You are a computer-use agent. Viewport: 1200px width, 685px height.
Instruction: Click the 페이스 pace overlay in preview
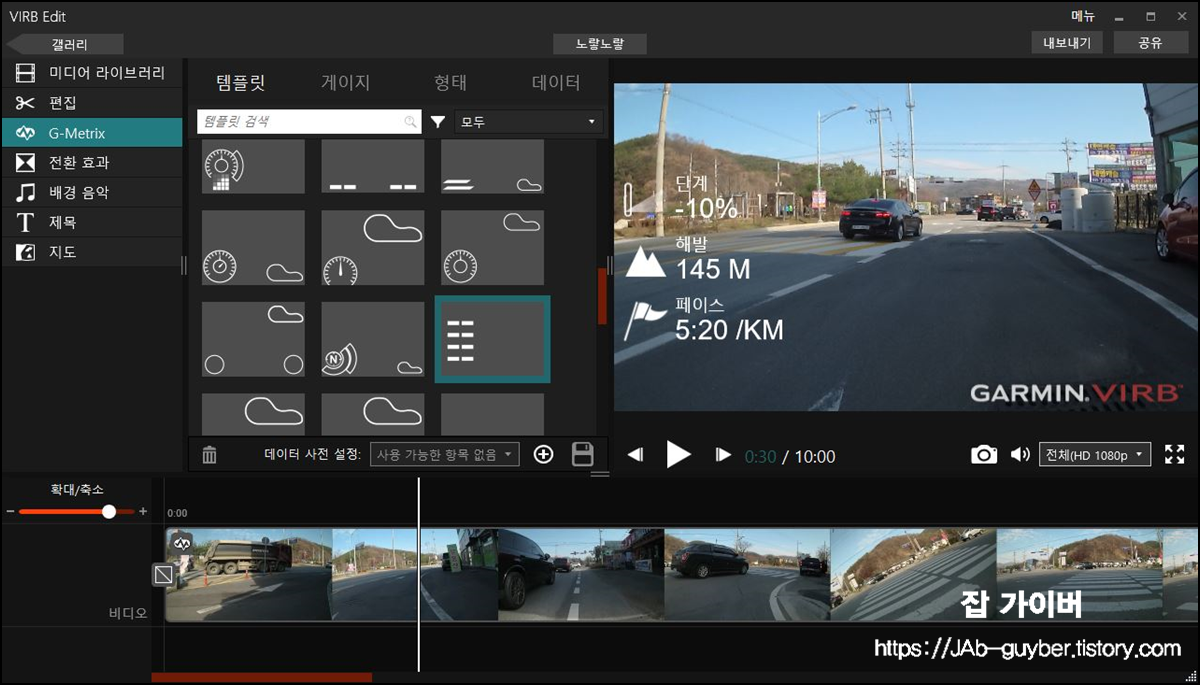pos(704,319)
